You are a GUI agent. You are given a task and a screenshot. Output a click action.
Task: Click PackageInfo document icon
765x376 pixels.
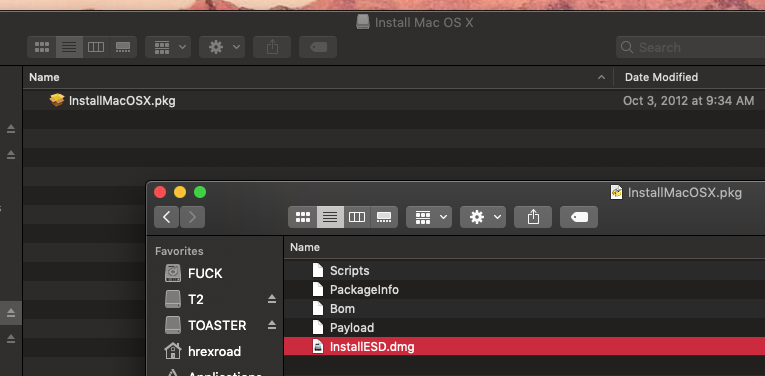point(318,289)
